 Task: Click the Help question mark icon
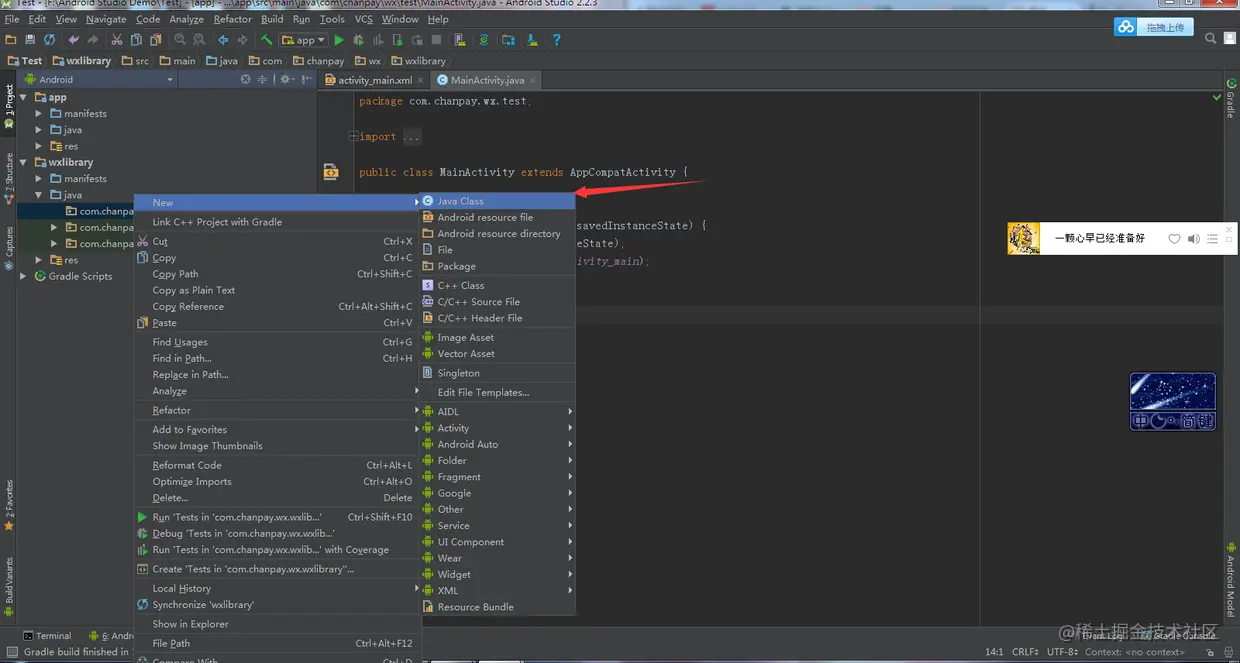tap(557, 40)
